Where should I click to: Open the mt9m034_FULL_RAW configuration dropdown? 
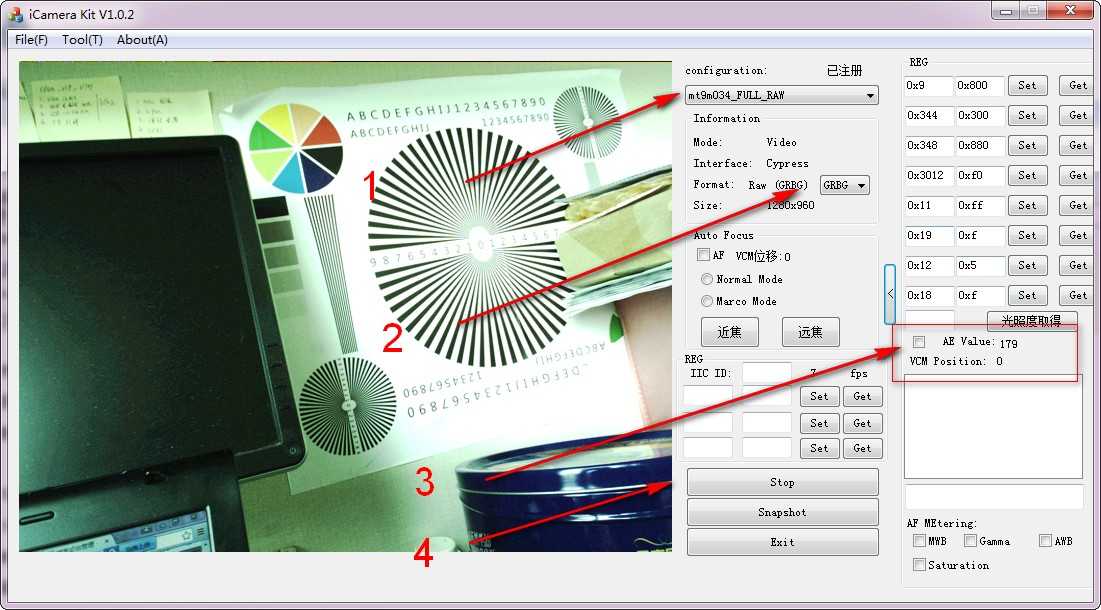click(782, 95)
